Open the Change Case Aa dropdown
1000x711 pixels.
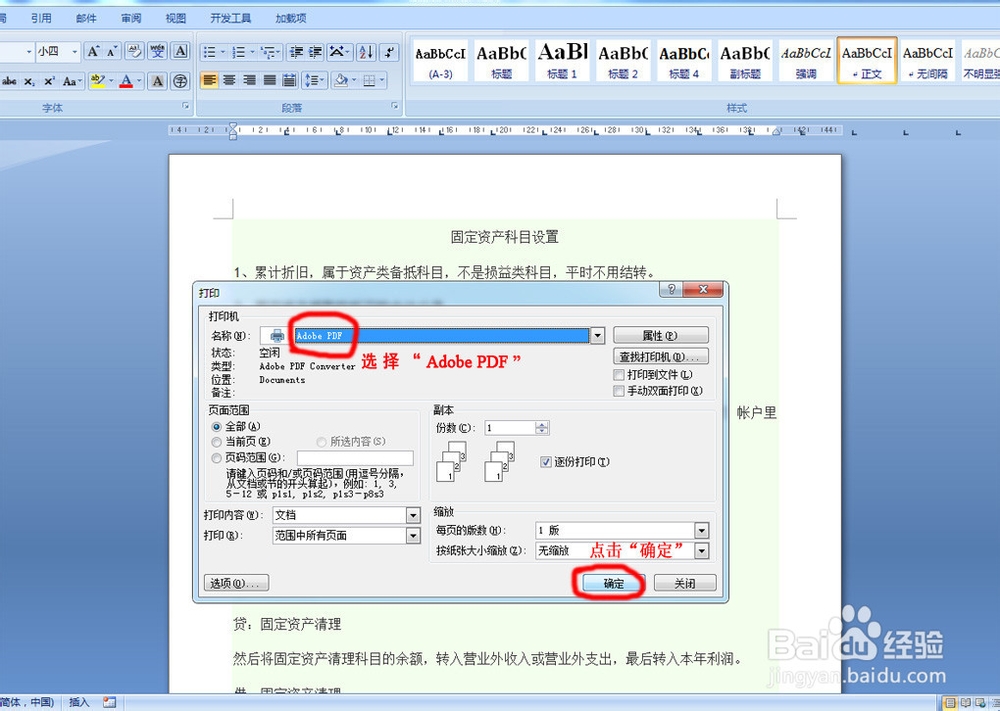click(x=72, y=81)
